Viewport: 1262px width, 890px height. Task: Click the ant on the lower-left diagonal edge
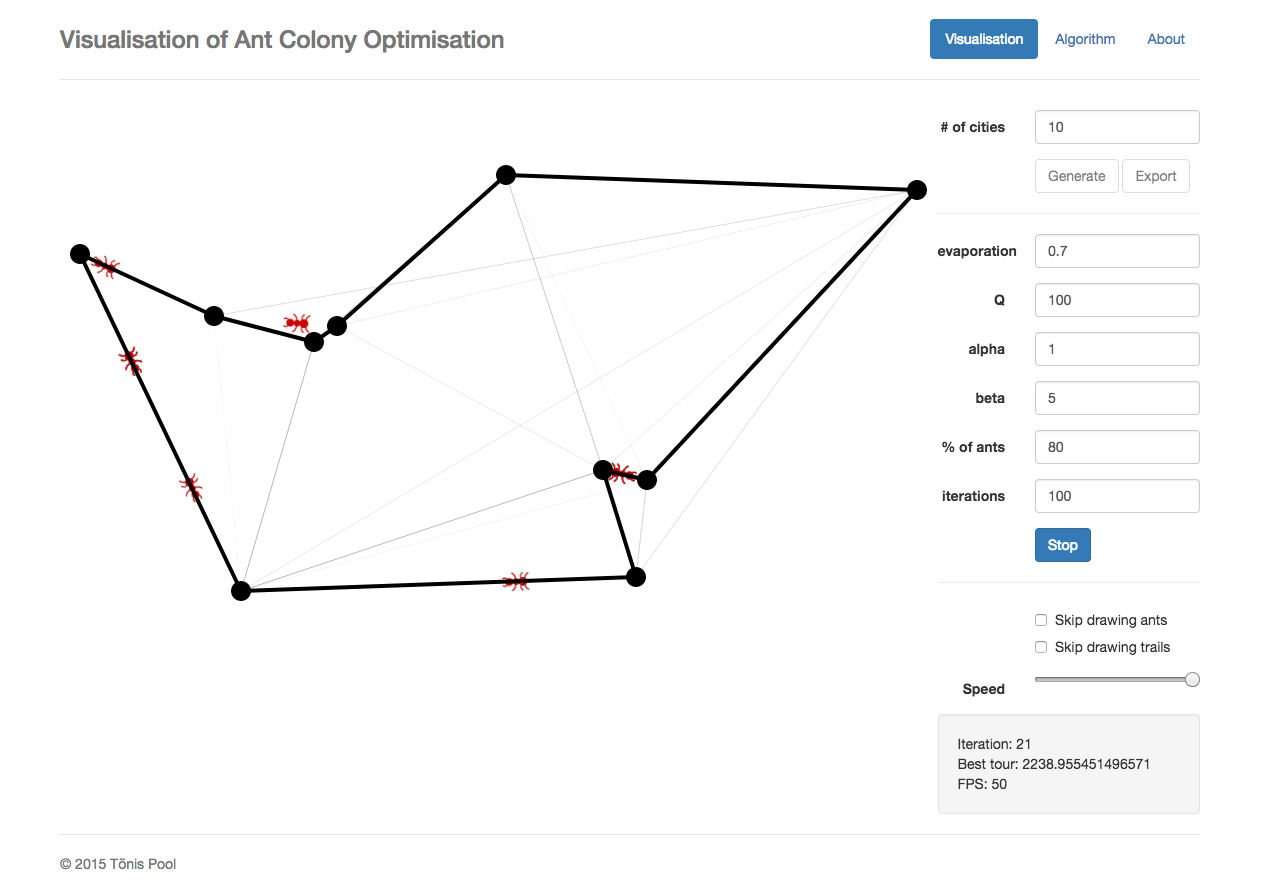click(190, 487)
